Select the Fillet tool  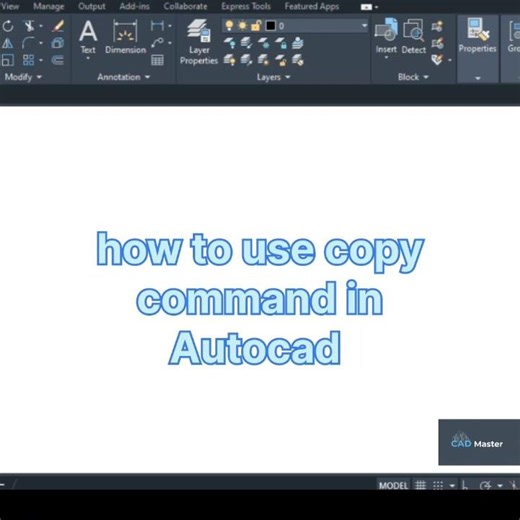pyautogui.click(x=29, y=43)
